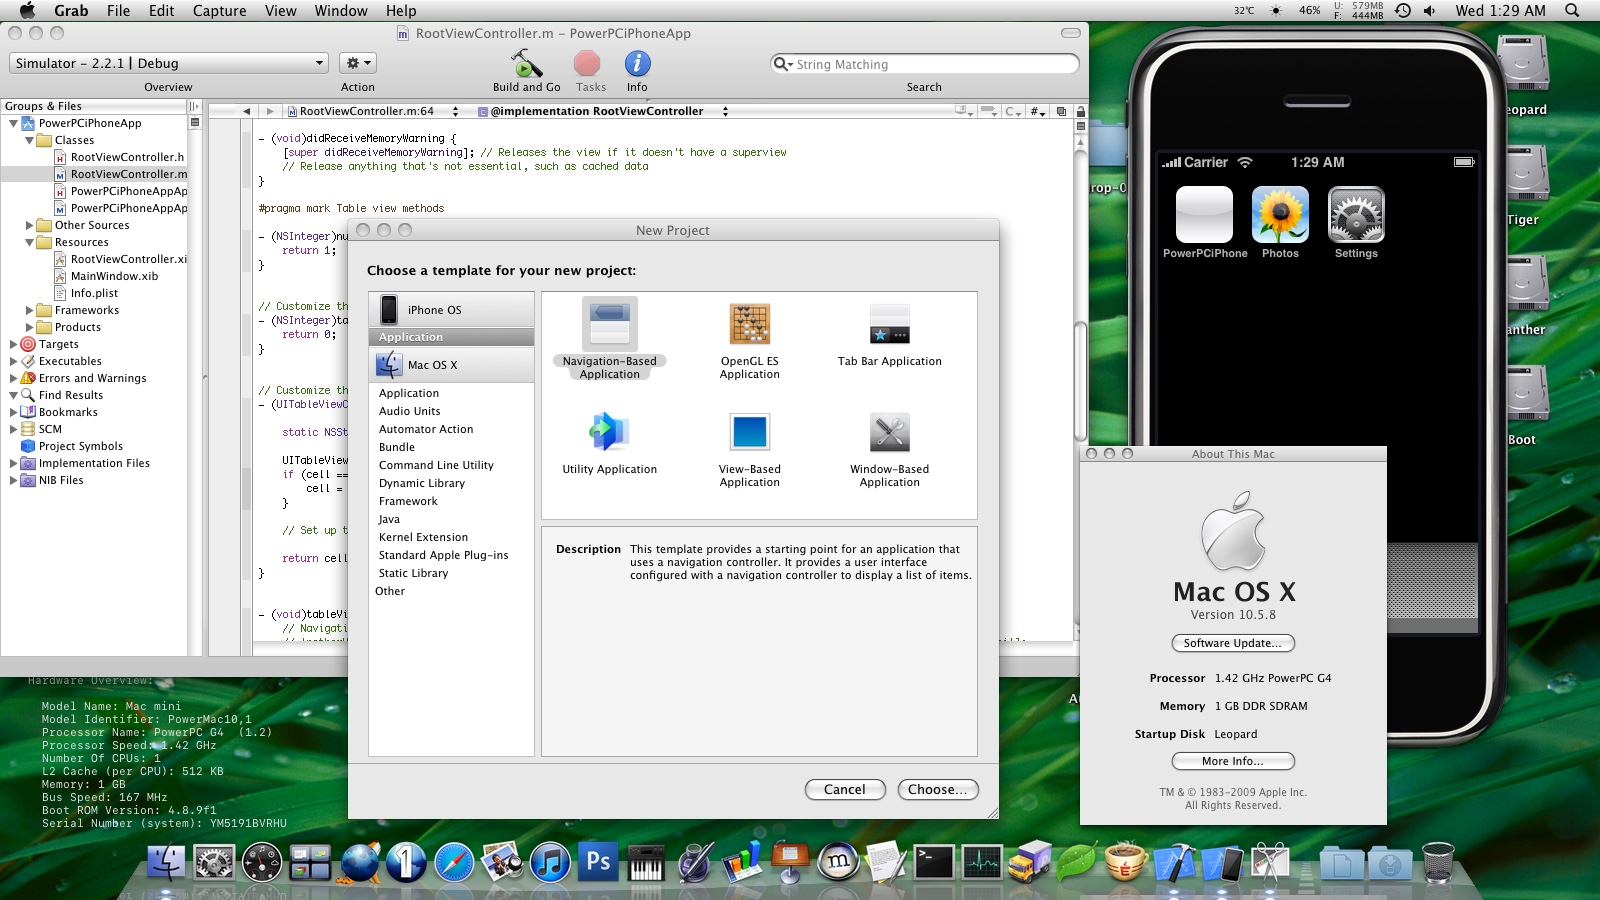Click the go back arrow in editor navigation bar

coord(247,111)
